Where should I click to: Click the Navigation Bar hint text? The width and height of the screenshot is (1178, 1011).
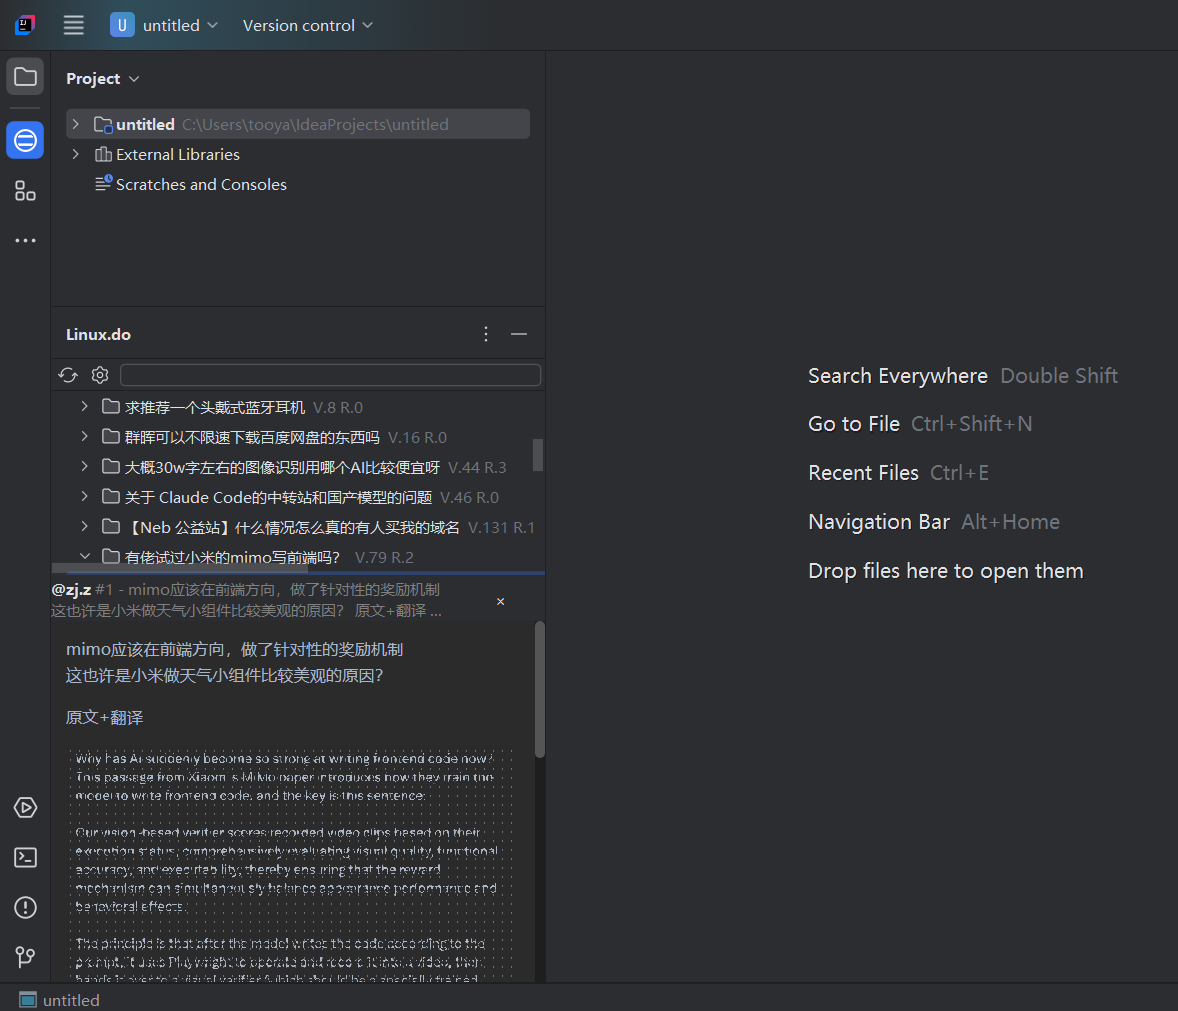879,521
